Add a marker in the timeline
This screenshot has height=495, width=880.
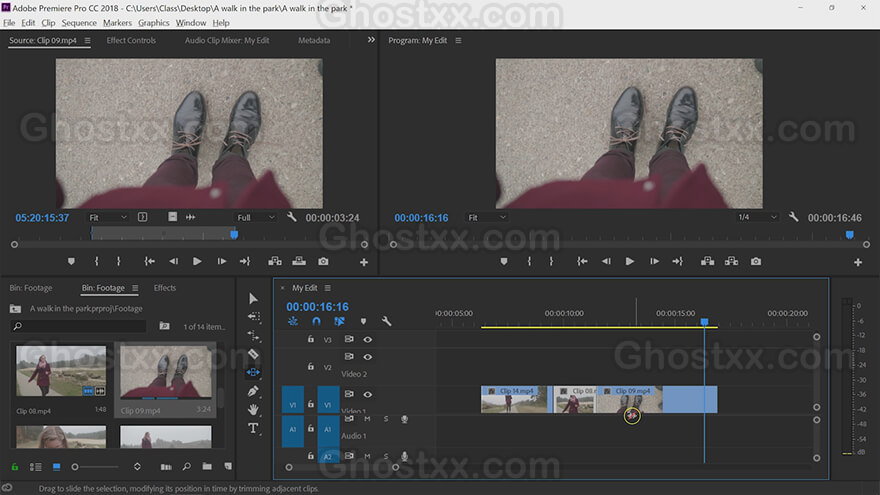click(363, 322)
